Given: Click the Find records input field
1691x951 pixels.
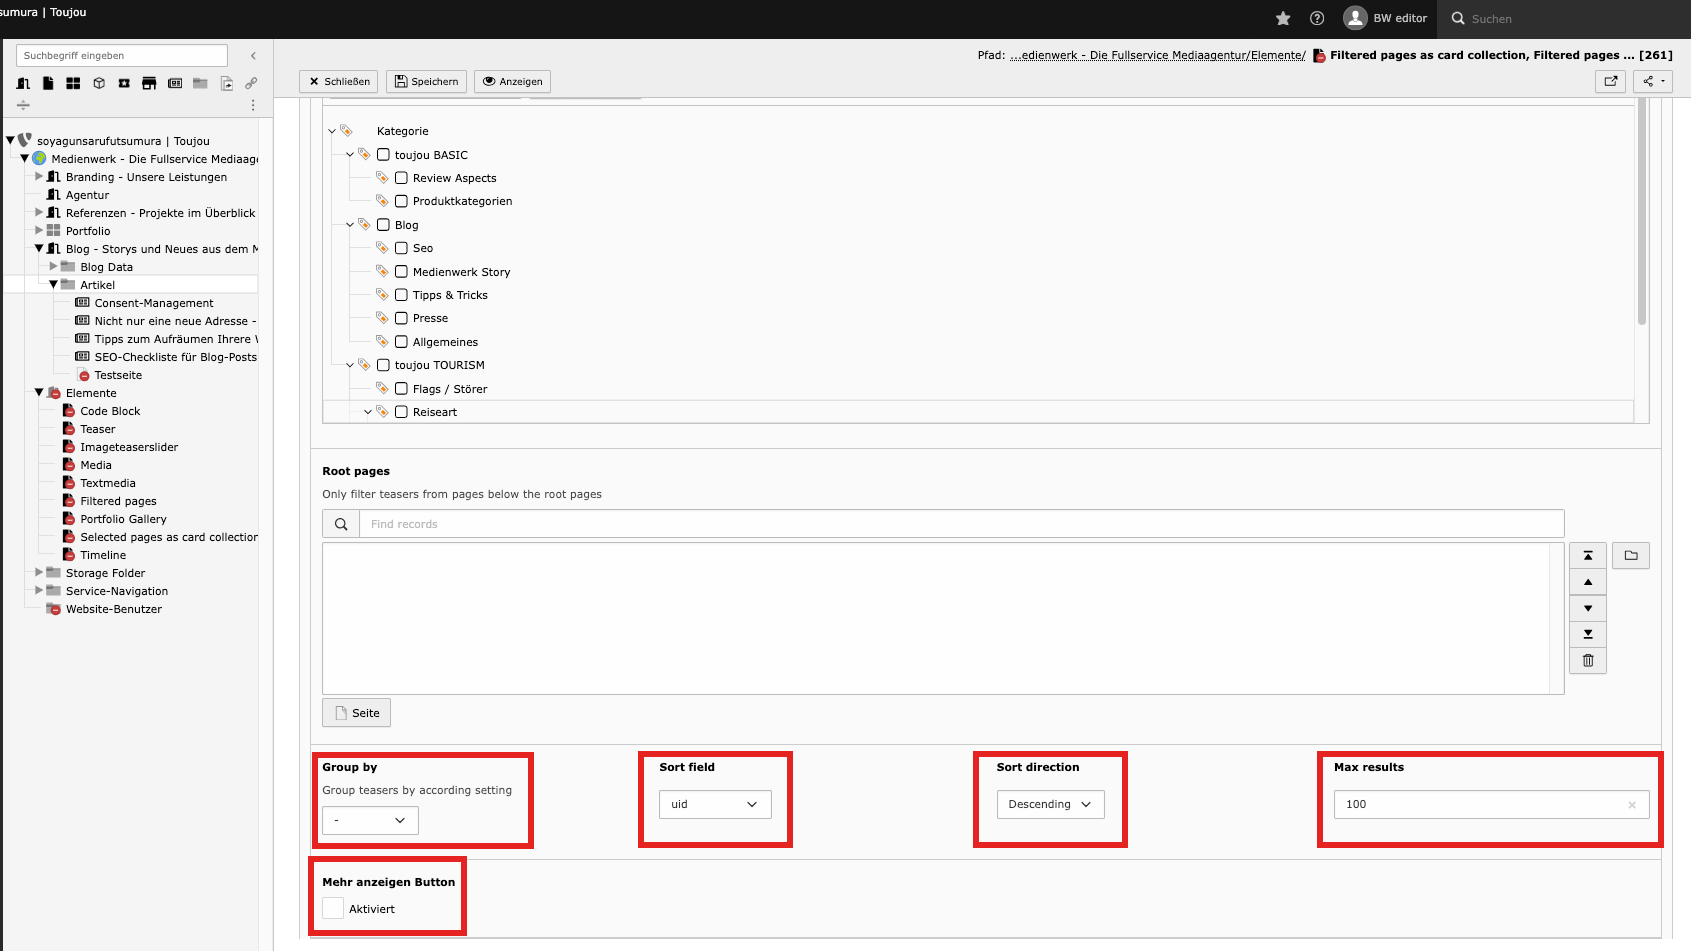Looking at the screenshot, I should click(x=960, y=524).
